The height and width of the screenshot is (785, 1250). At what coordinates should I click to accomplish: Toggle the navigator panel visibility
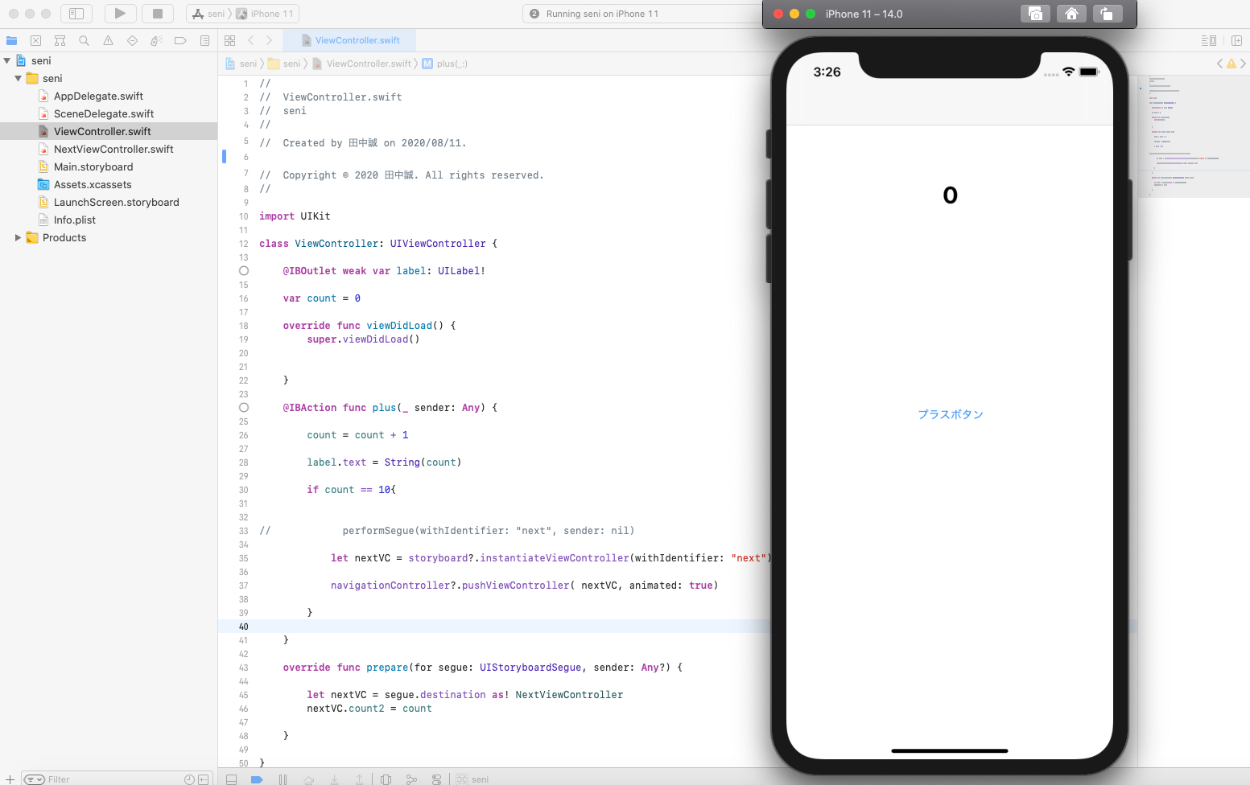click(x=76, y=14)
